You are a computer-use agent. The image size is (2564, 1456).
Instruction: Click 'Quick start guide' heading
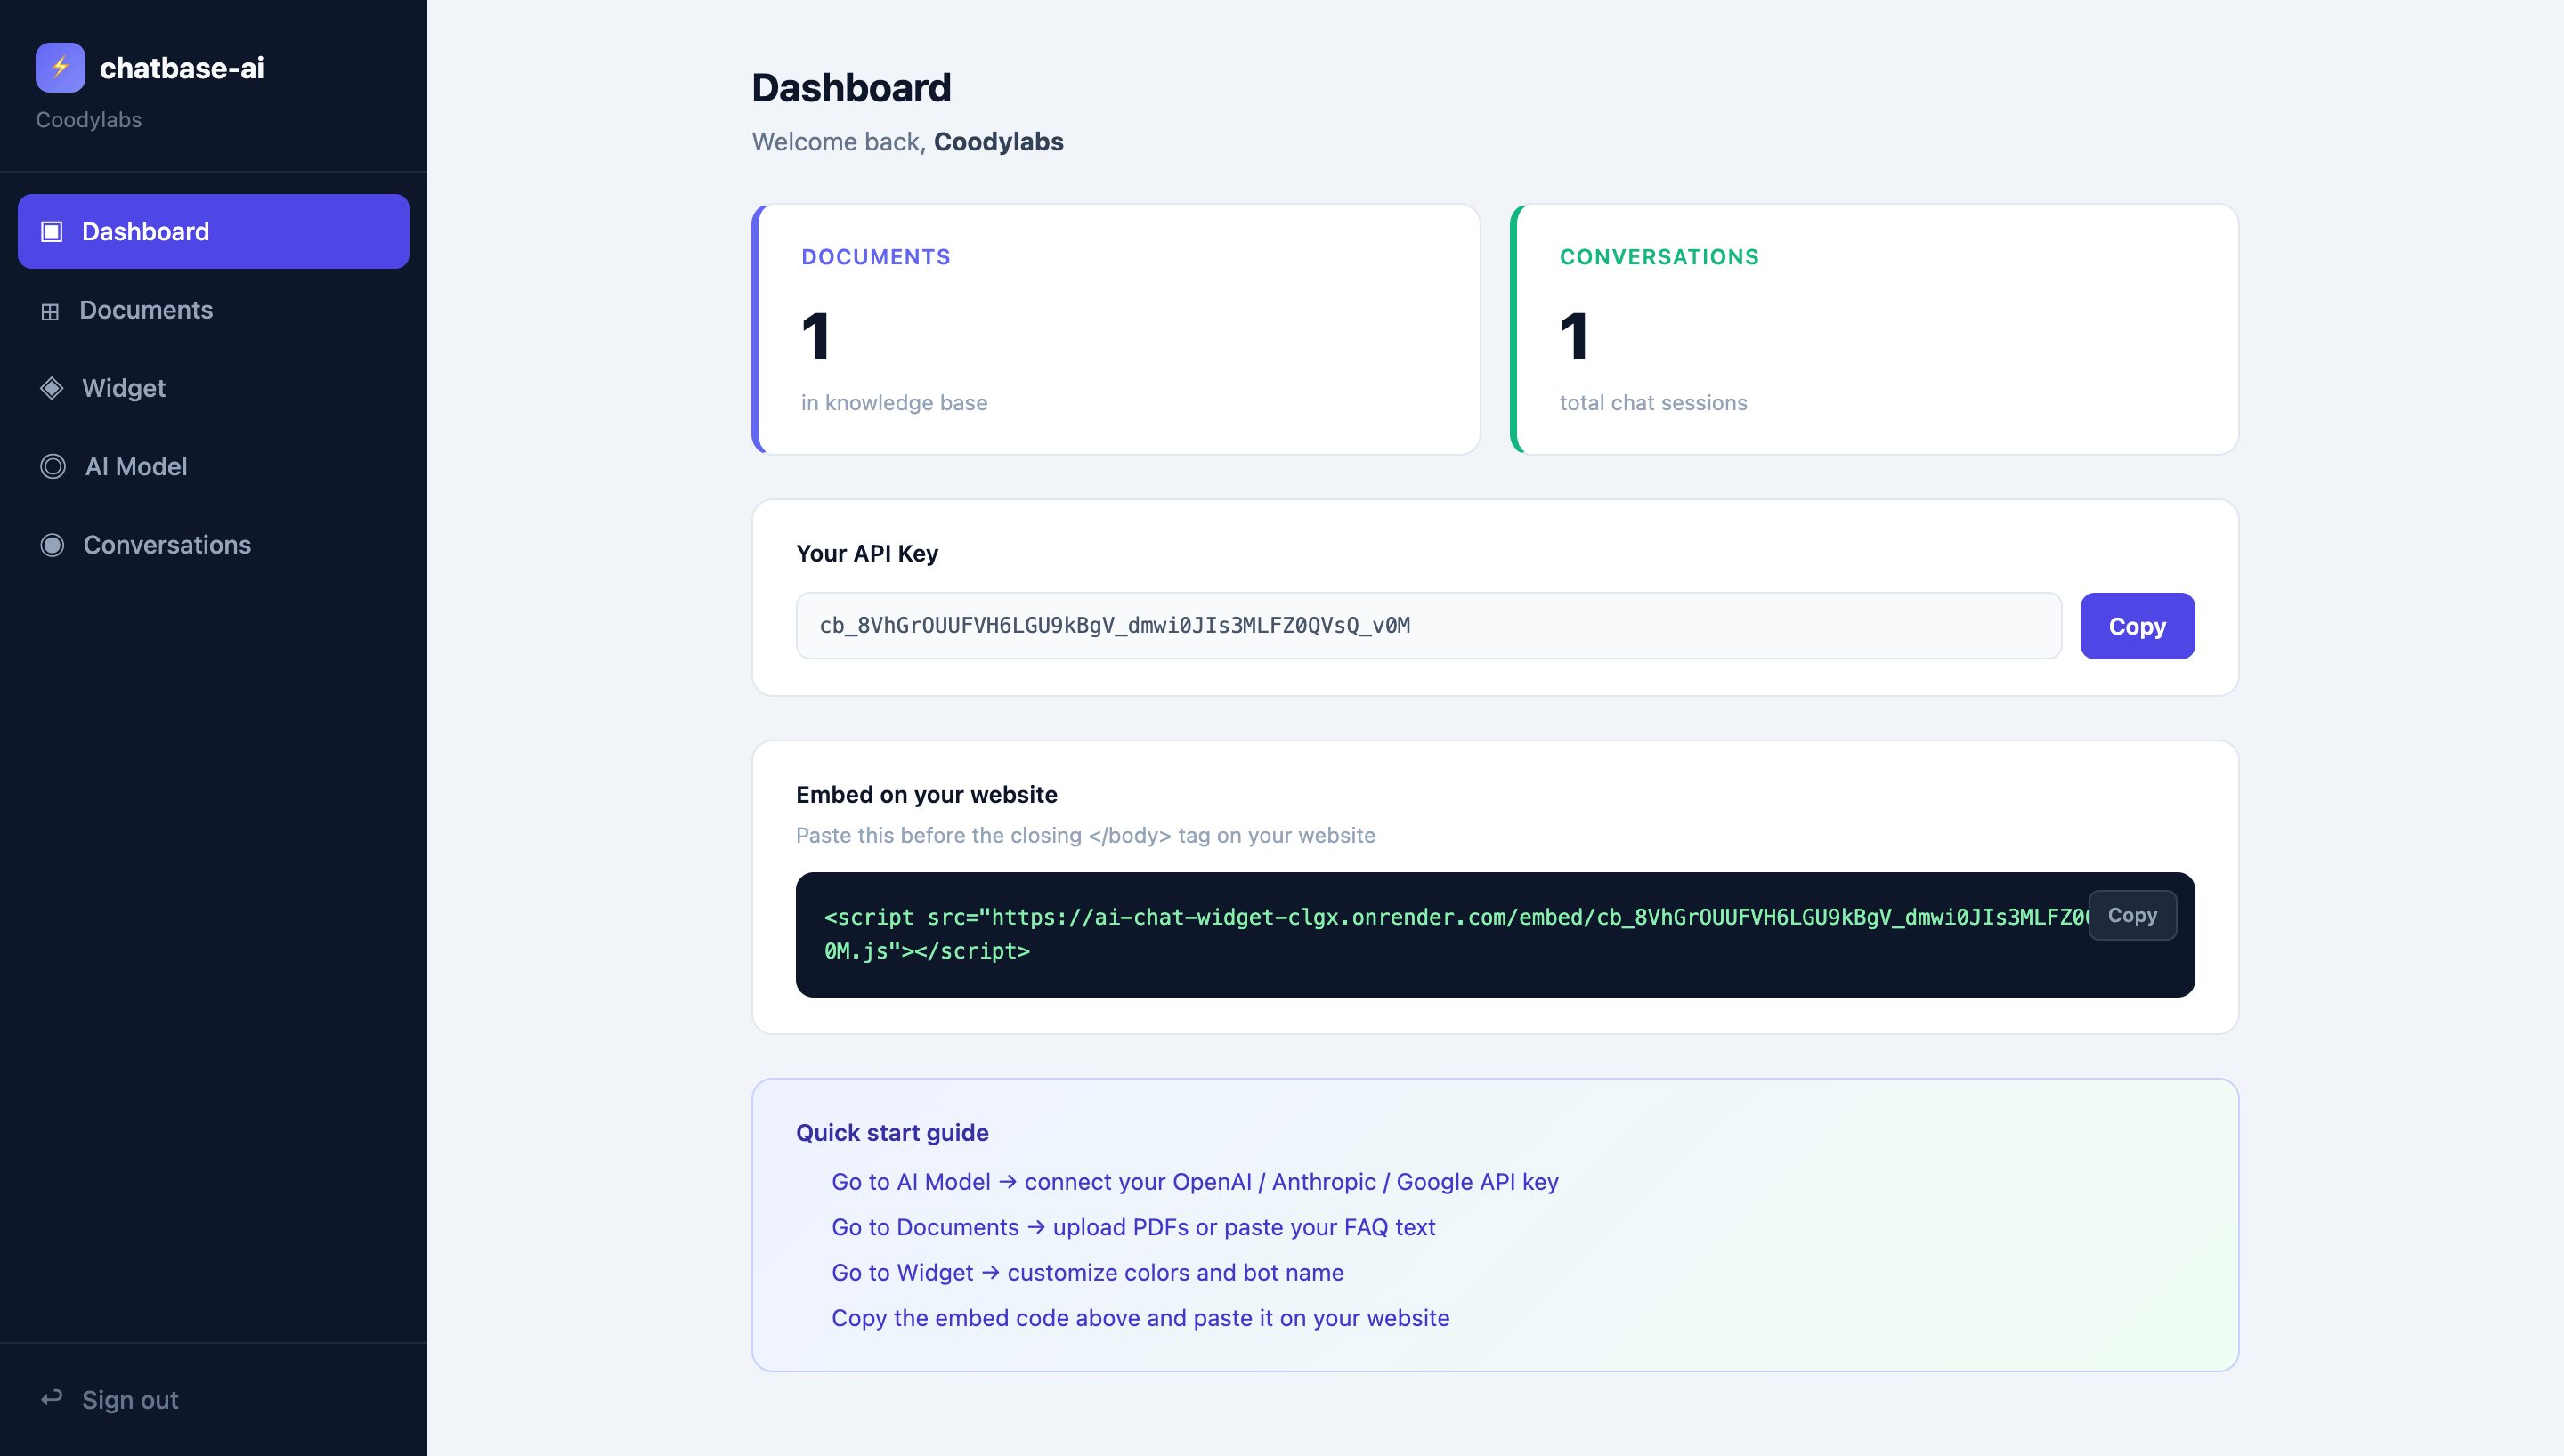pyautogui.click(x=892, y=1133)
